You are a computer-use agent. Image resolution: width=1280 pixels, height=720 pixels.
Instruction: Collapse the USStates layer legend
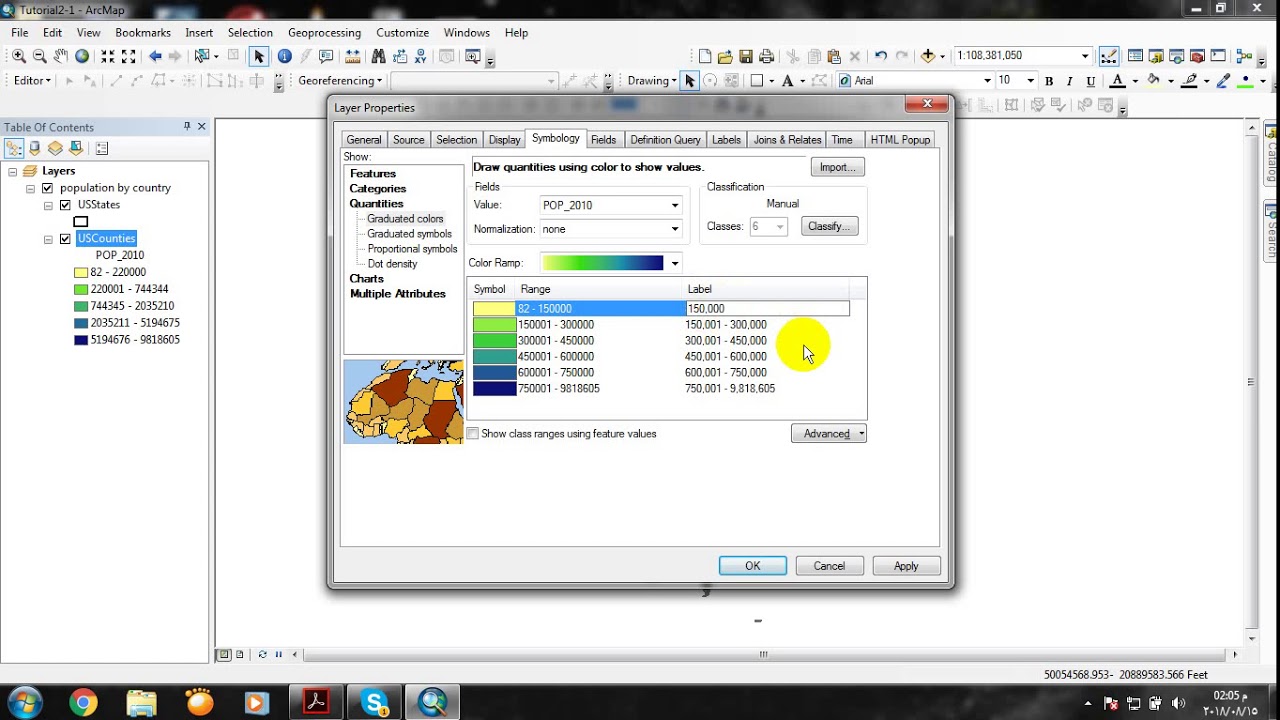click(x=48, y=205)
